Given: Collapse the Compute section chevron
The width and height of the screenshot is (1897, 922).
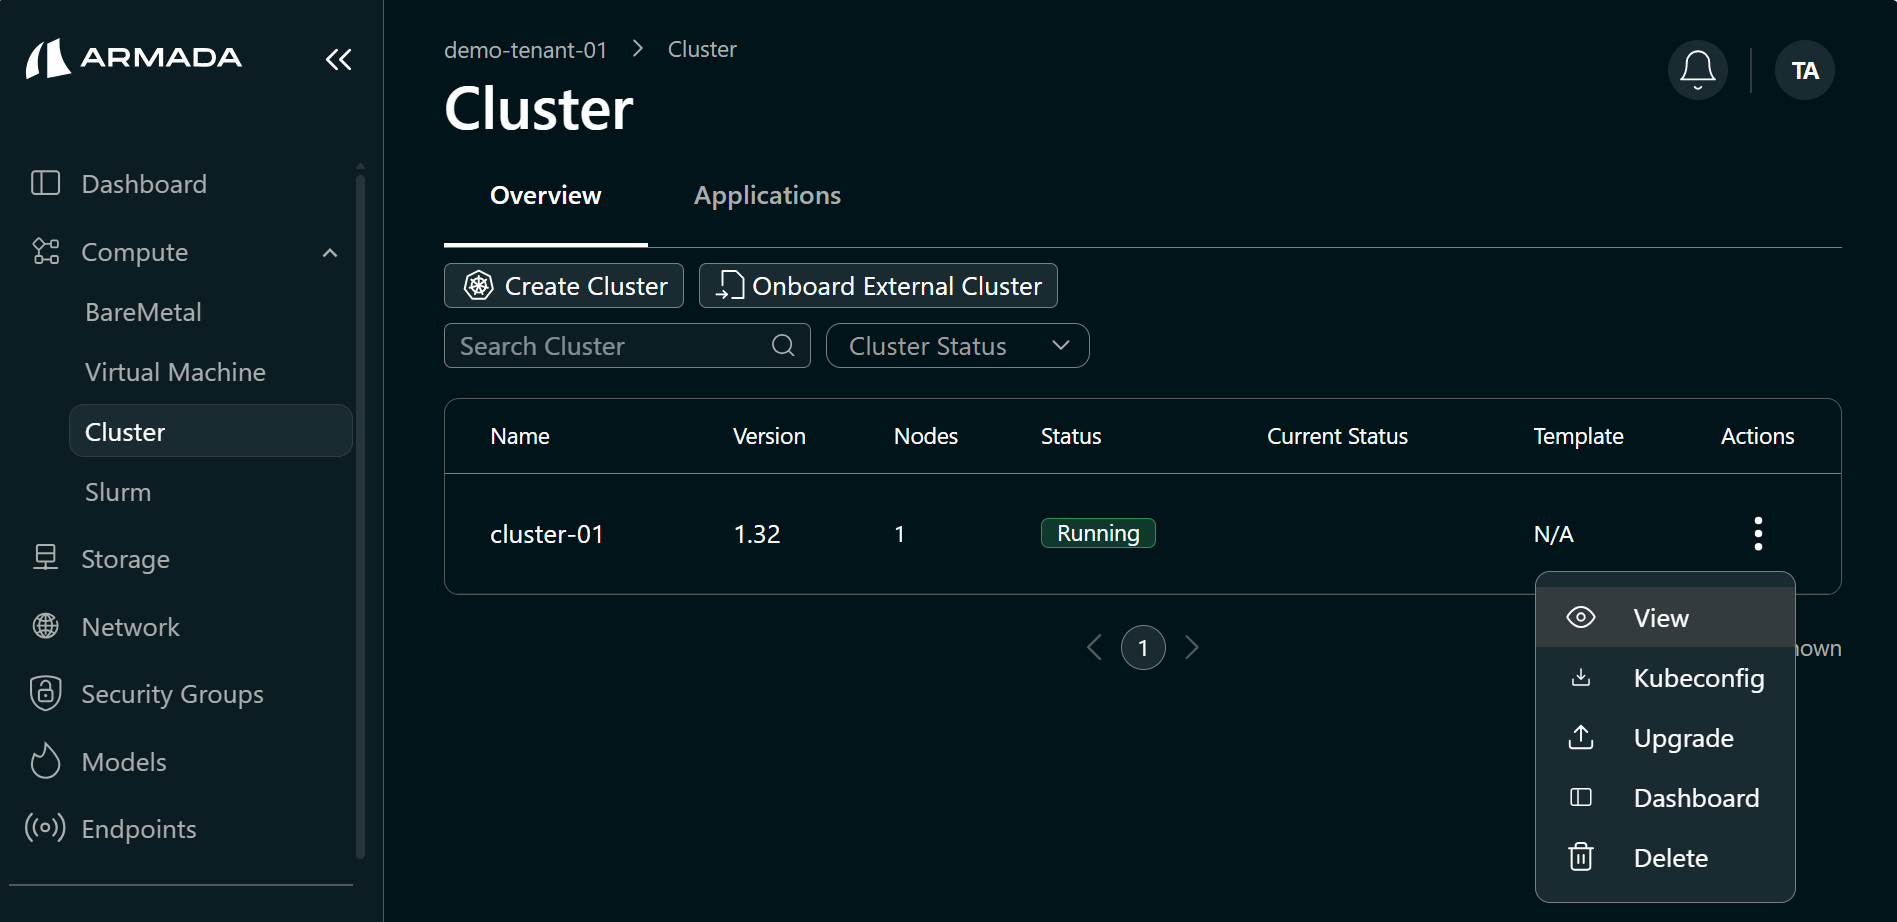Looking at the screenshot, I should [330, 253].
